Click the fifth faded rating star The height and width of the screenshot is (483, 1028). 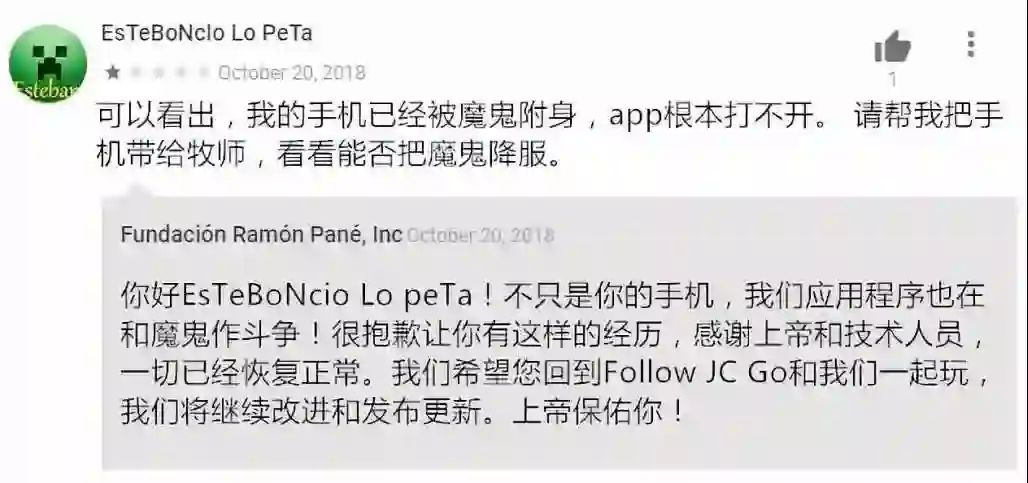click(204, 71)
